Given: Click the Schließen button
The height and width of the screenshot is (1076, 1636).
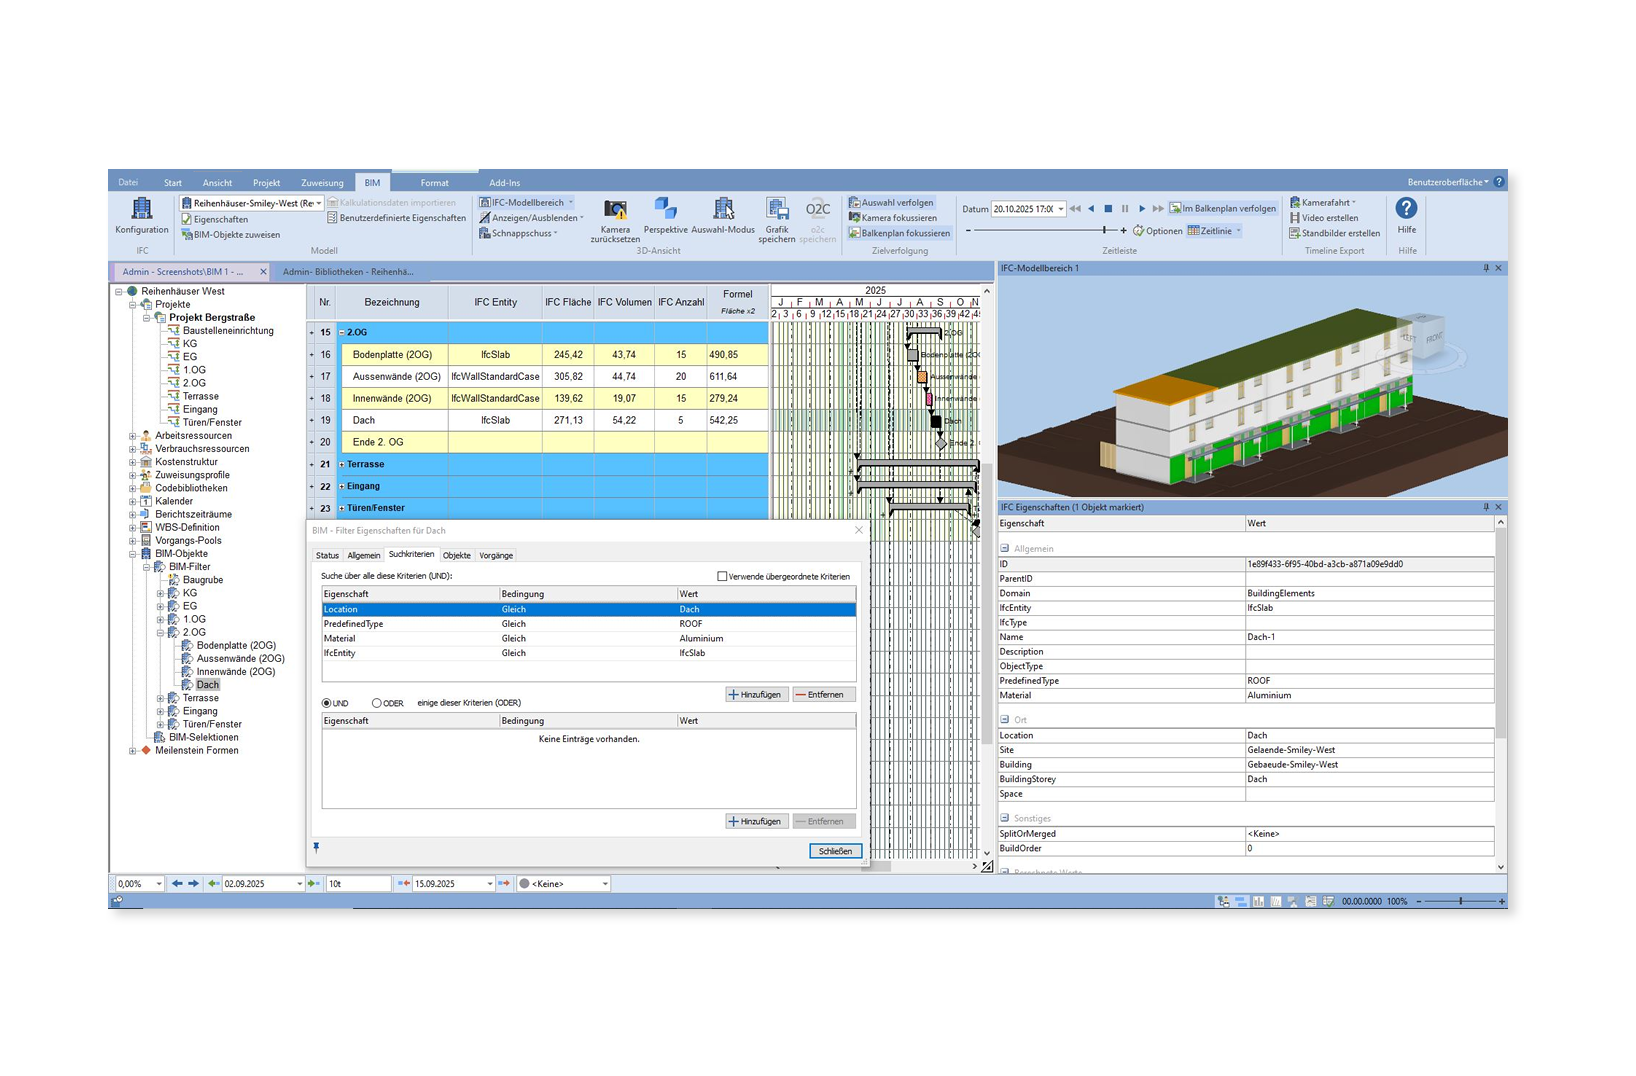Looking at the screenshot, I should click(x=834, y=852).
